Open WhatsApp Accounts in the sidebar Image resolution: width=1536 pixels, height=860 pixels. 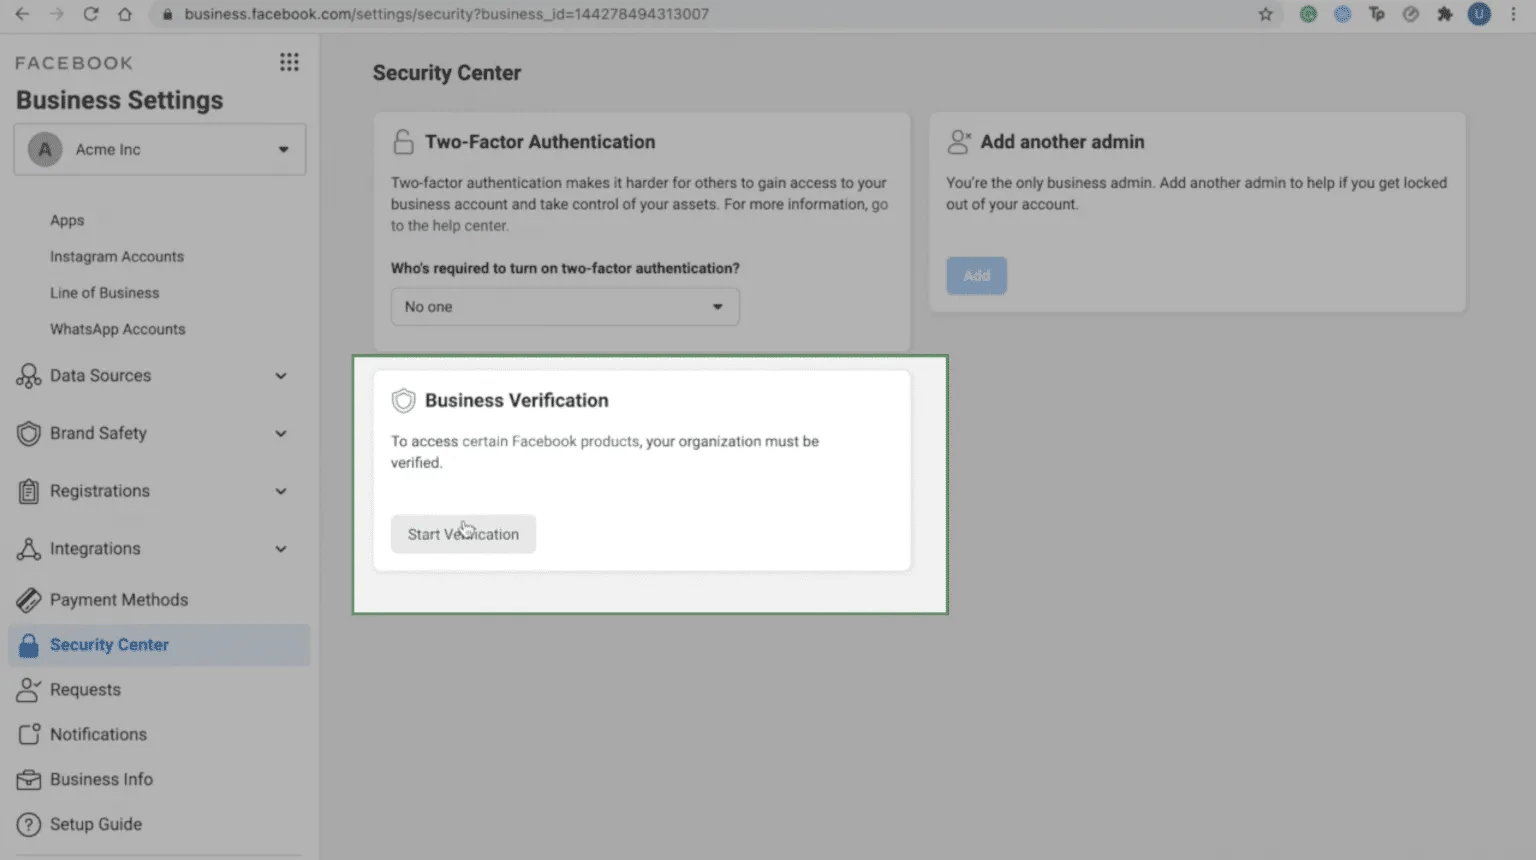(x=118, y=329)
